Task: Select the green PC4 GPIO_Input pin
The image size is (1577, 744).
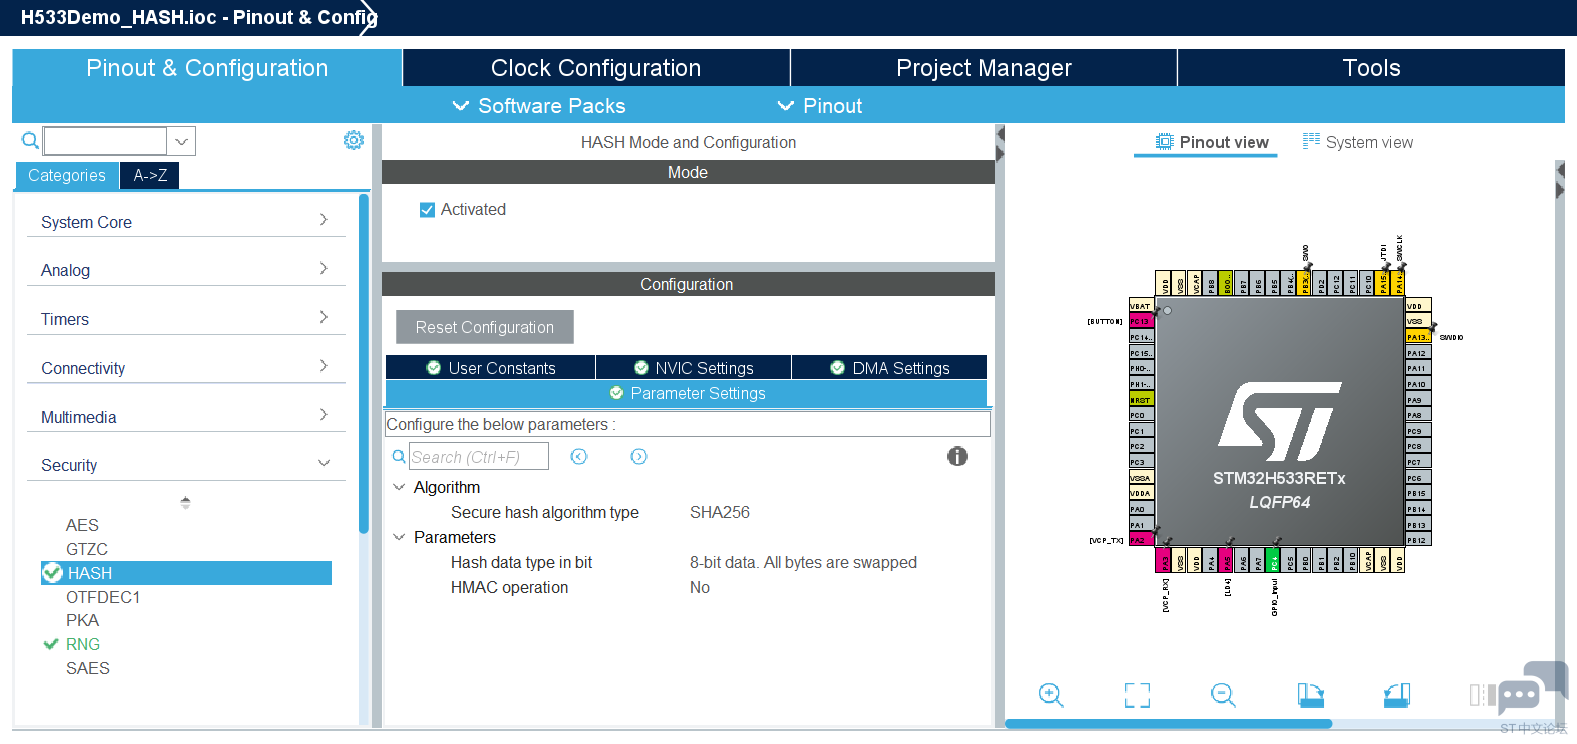Action: click(1273, 560)
